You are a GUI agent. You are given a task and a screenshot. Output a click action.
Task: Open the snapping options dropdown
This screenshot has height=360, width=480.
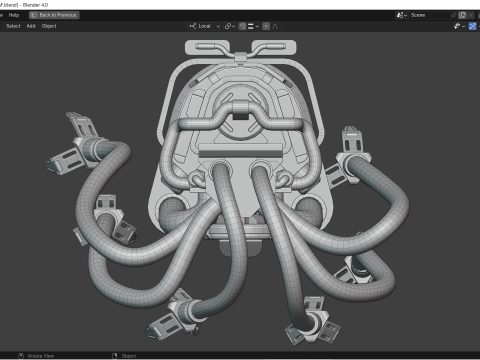click(253, 26)
